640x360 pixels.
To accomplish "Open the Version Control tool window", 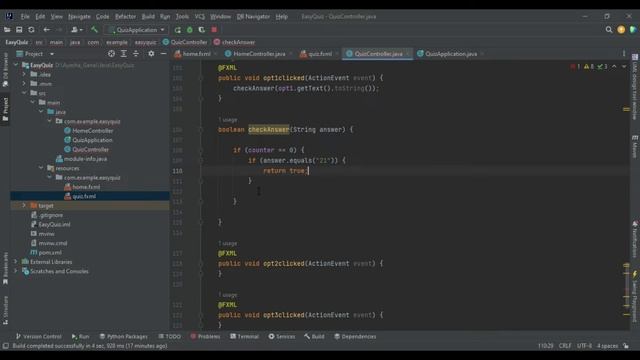I will point(38,337).
